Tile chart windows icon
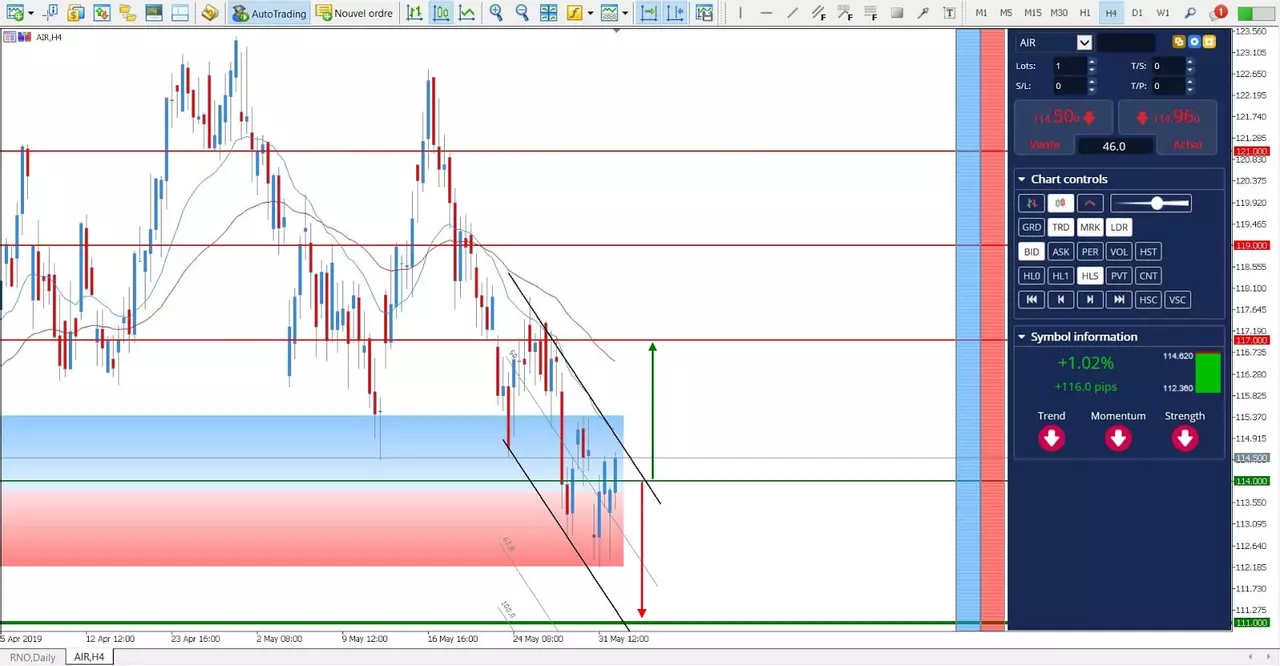This screenshot has width=1280, height=666. (x=548, y=13)
